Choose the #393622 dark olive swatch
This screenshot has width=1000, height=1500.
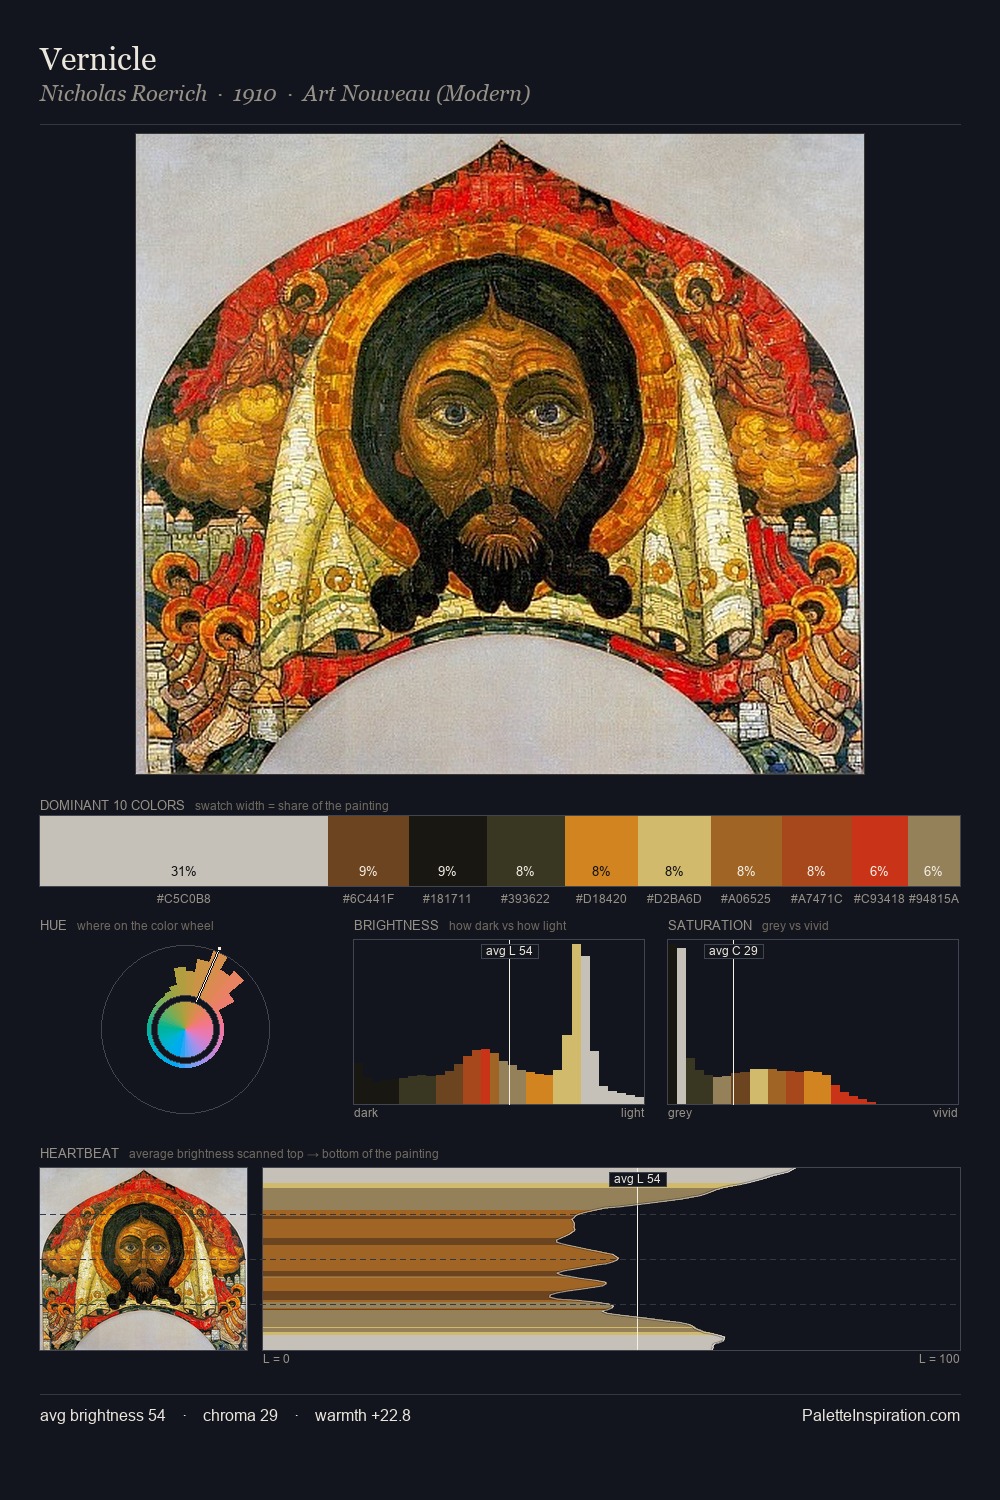526,851
